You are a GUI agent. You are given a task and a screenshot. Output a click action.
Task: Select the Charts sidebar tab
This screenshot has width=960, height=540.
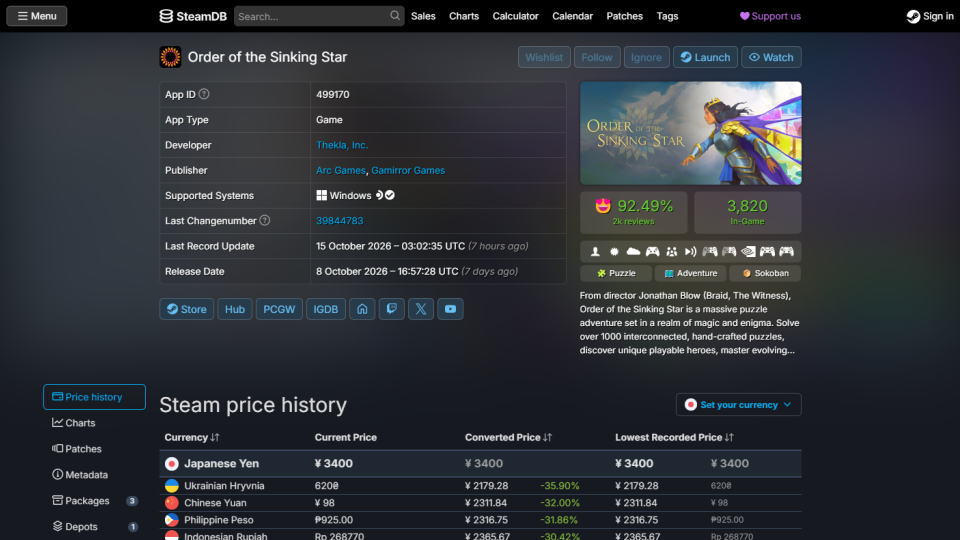[x=94, y=422]
